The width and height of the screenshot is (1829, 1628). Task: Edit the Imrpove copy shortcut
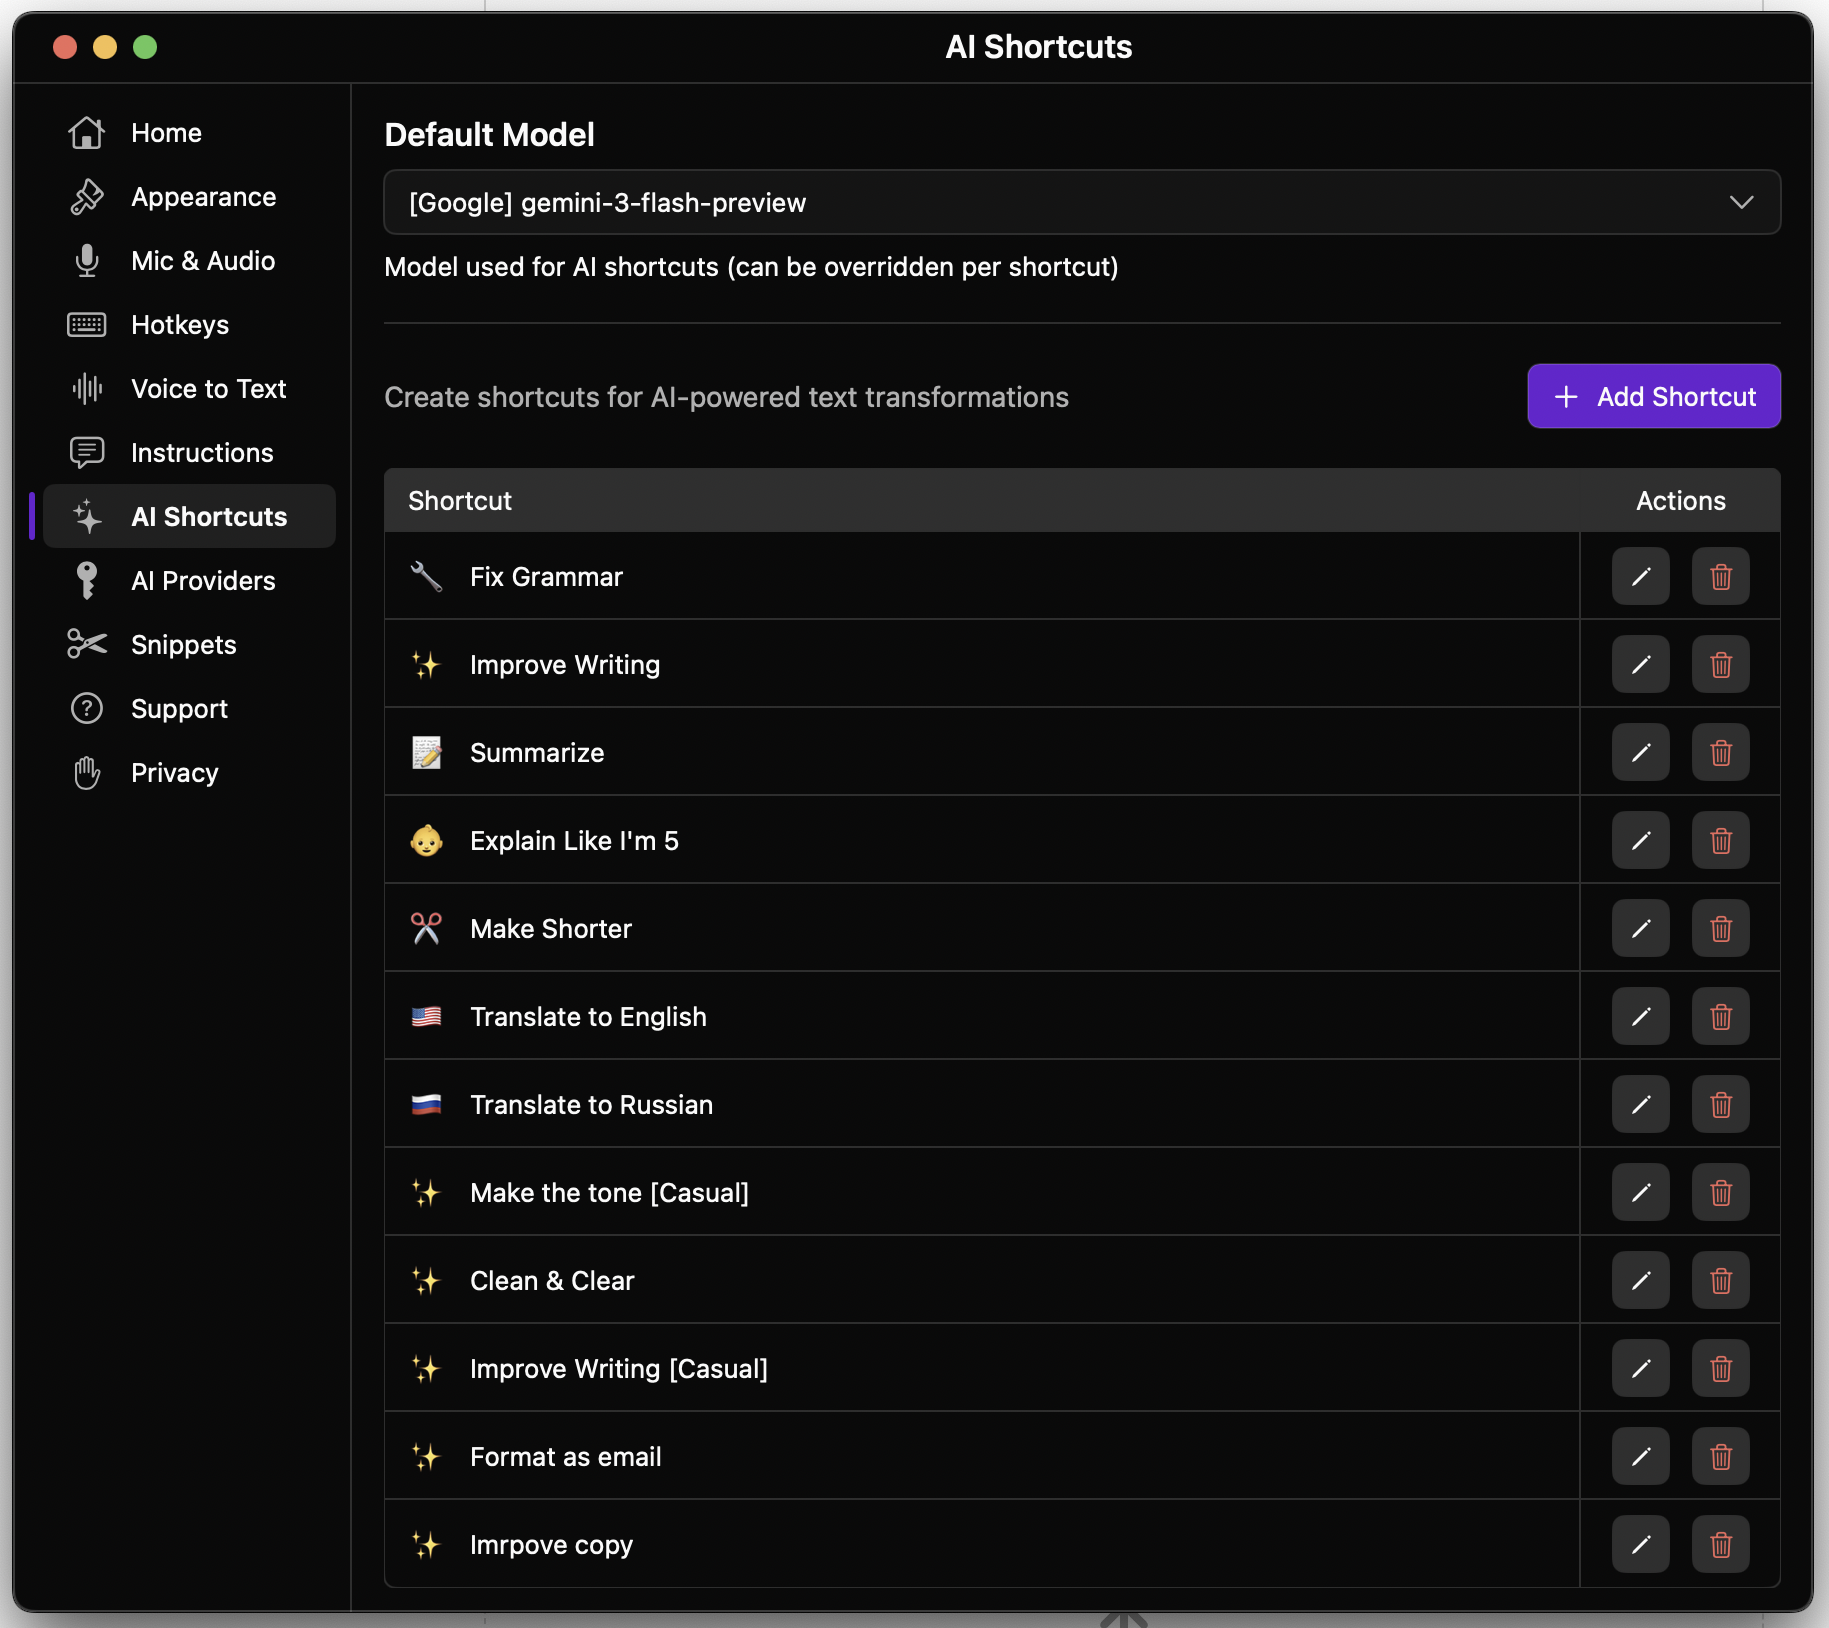click(x=1640, y=1544)
